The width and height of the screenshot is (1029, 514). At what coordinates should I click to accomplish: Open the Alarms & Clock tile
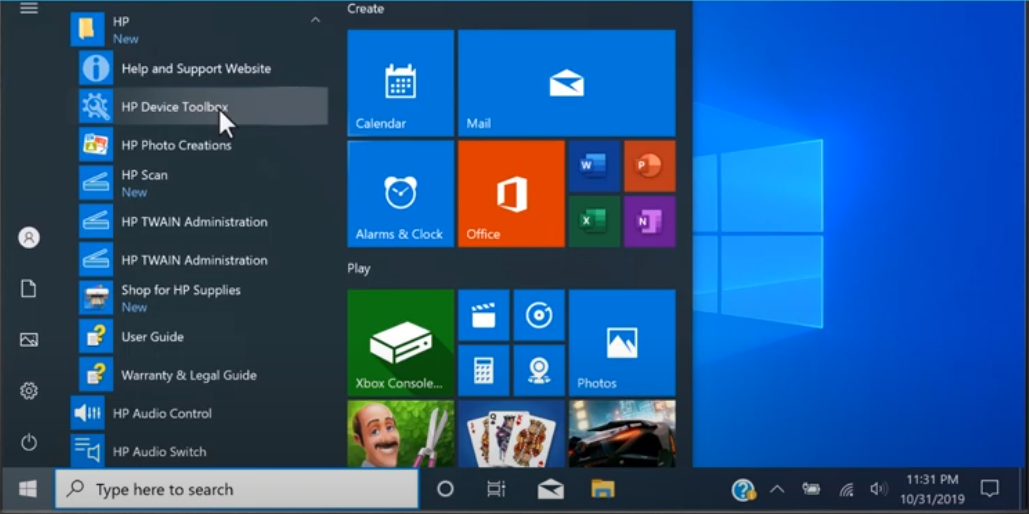coord(400,194)
